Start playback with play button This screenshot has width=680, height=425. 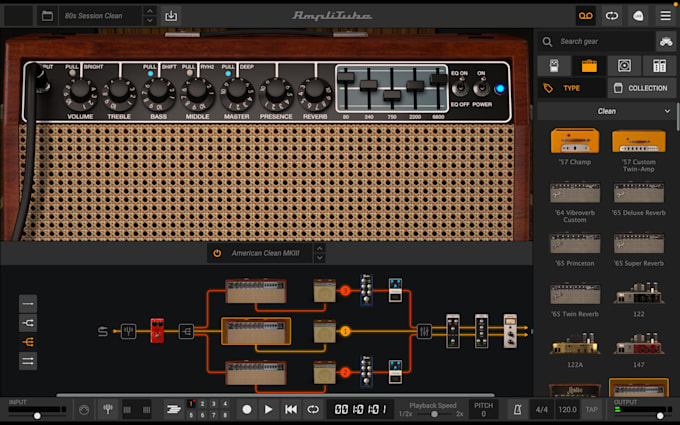[268, 409]
